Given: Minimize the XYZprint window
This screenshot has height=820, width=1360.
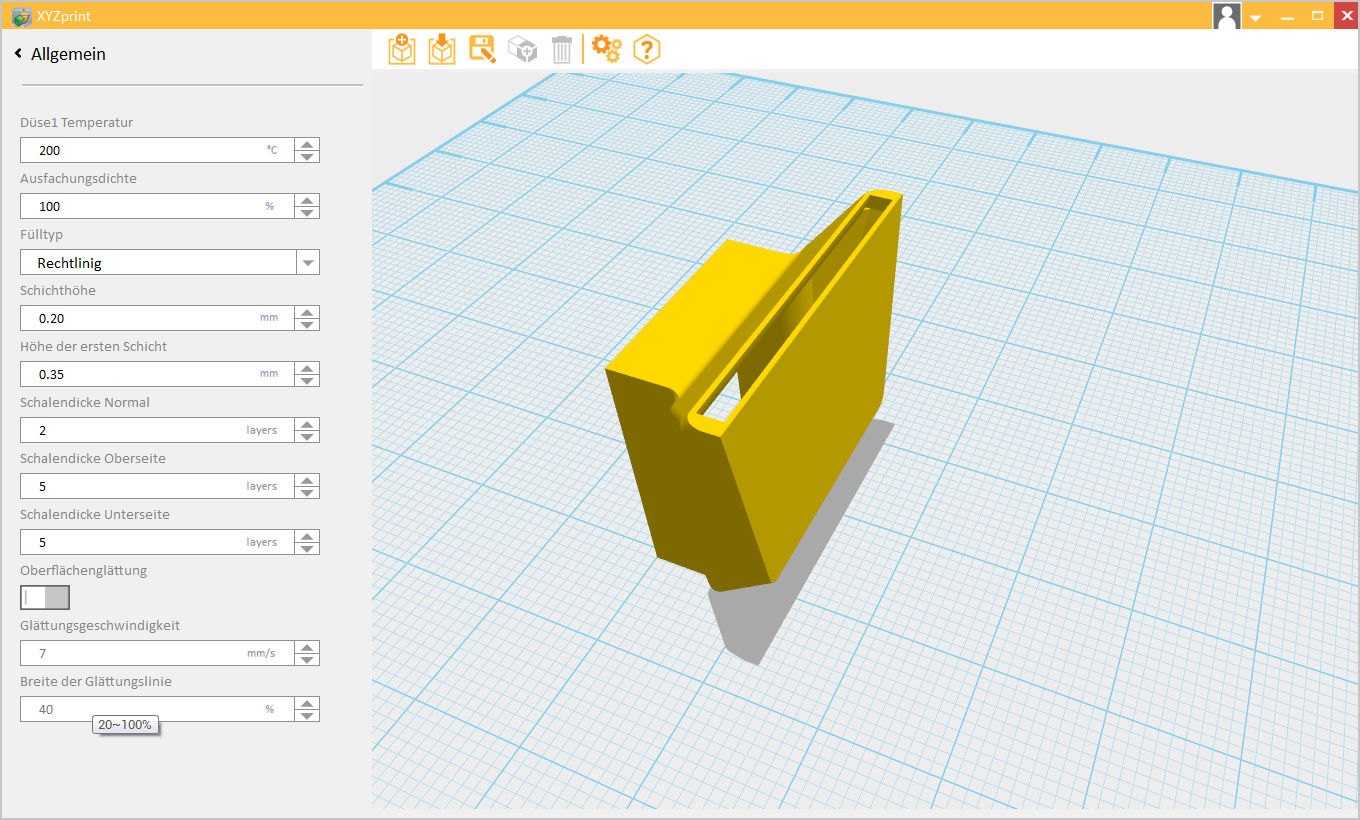Looking at the screenshot, I should pos(1288,16).
